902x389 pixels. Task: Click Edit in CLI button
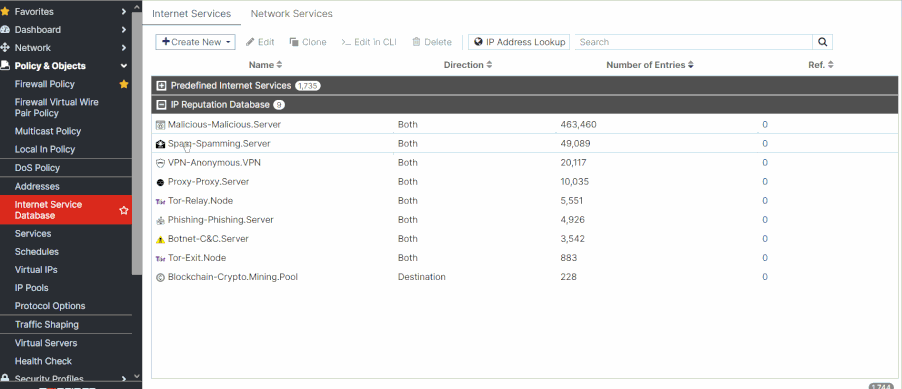369,42
